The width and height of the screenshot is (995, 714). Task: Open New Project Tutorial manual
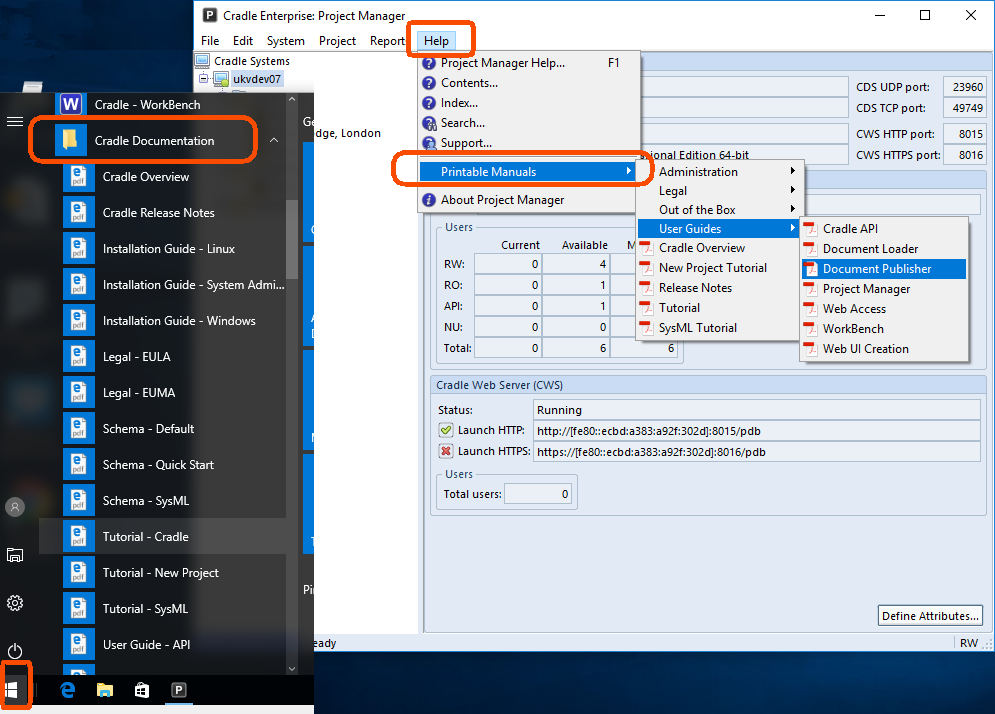(720, 268)
